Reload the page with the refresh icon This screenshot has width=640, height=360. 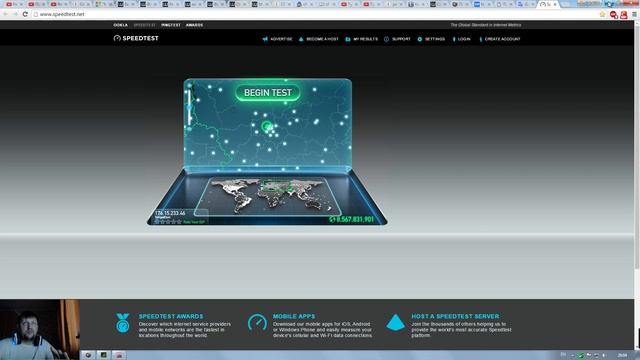pyautogui.click(x=25, y=14)
